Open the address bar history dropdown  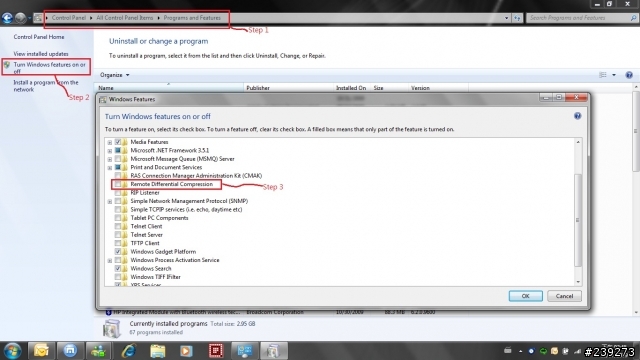507,18
